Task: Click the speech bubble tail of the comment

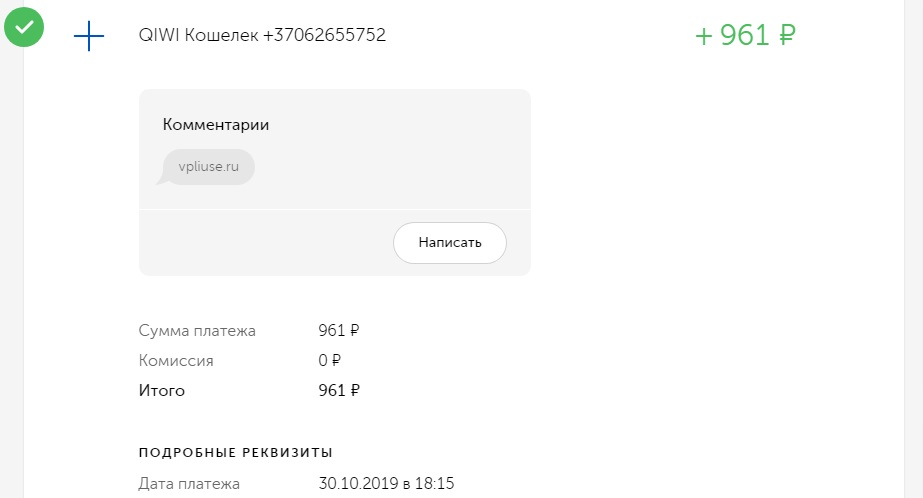Action: coord(160,180)
